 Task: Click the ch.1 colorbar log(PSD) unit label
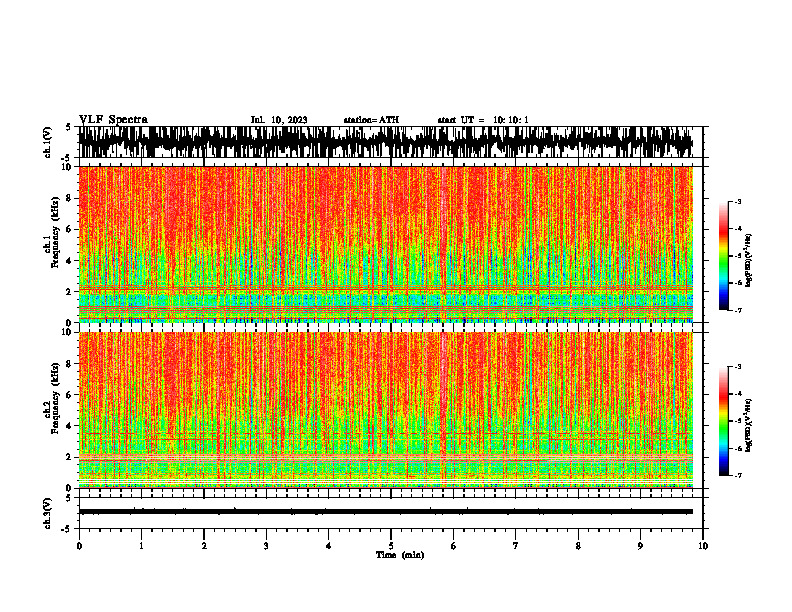tap(749, 260)
